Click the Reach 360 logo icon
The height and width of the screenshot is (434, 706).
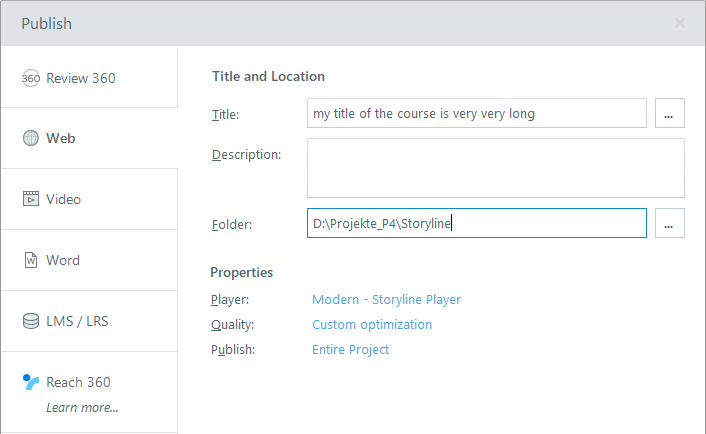point(30,382)
